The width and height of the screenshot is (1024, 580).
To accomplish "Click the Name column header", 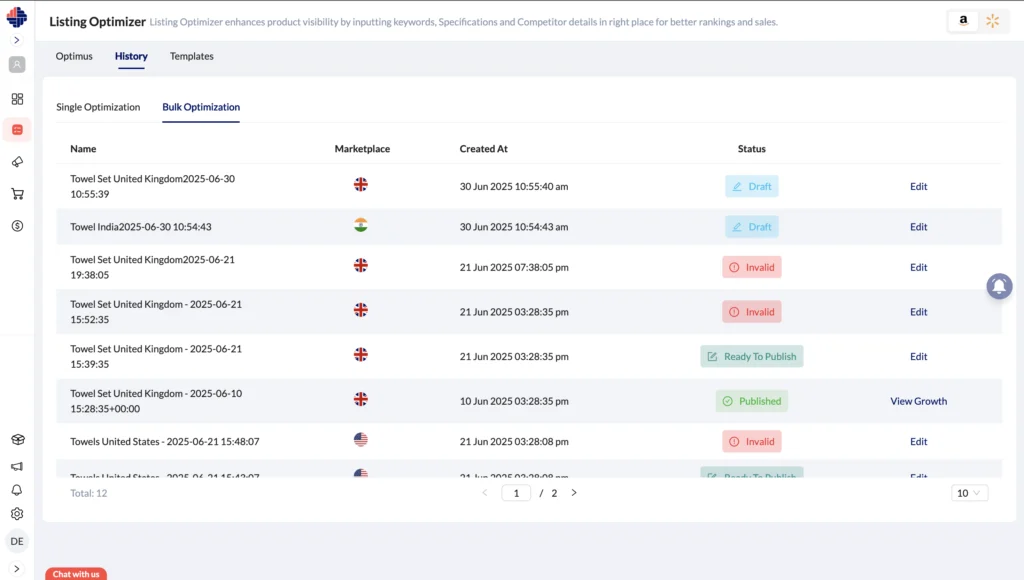I will click(x=83, y=149).
